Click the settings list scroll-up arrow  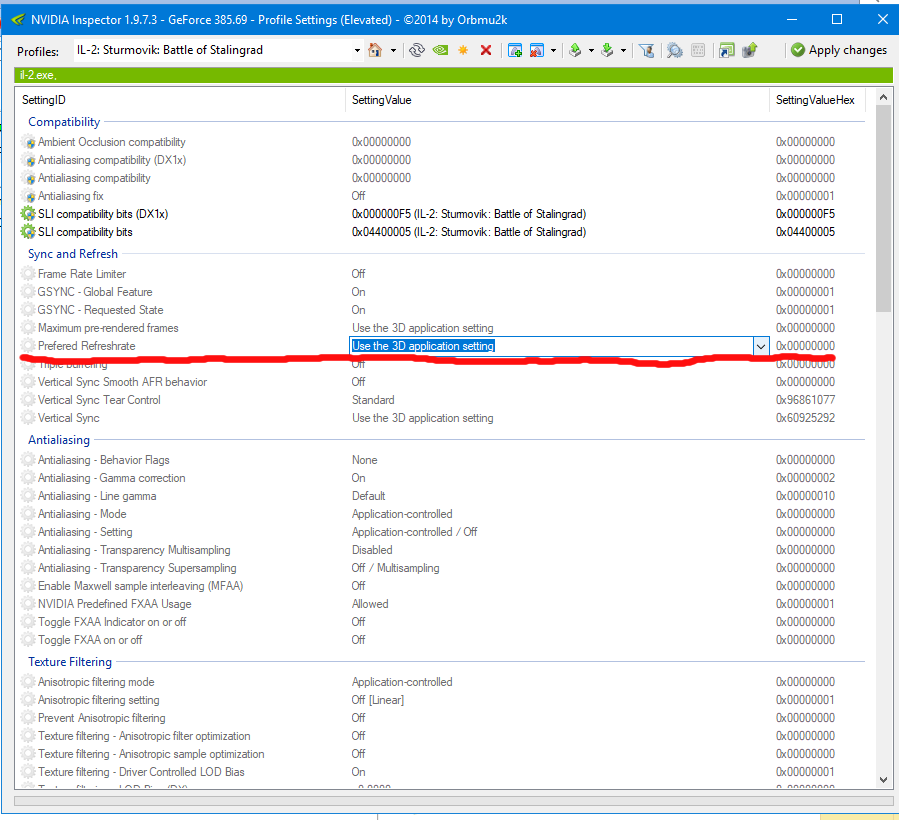[x=883, y=97]
